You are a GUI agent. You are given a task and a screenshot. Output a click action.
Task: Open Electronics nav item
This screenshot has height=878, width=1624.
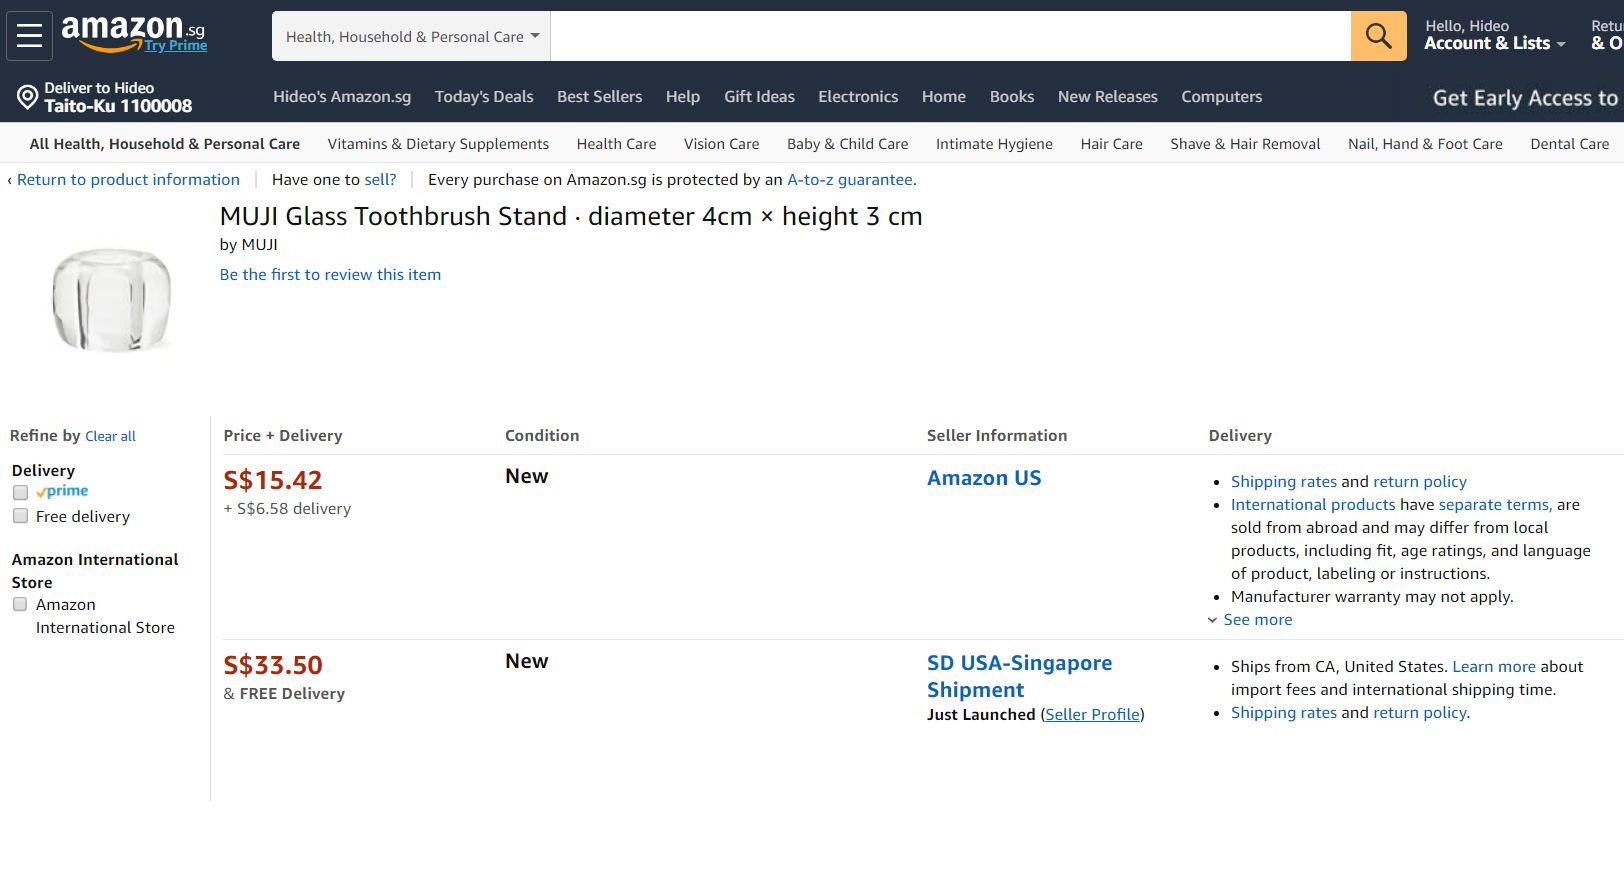pos(858,97)
